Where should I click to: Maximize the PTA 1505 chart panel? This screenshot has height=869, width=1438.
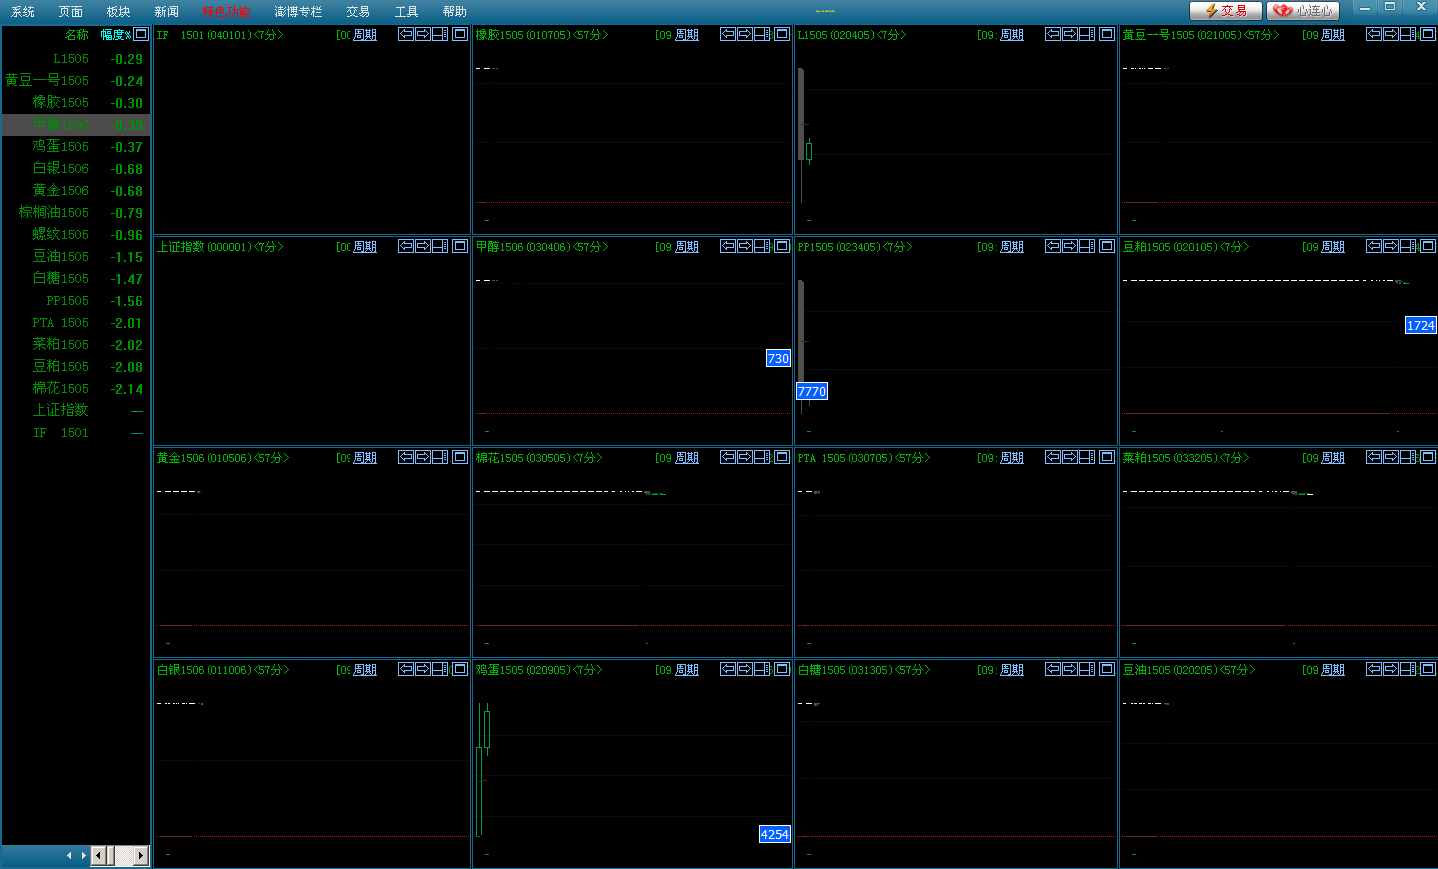click(x=1107, y=457)
